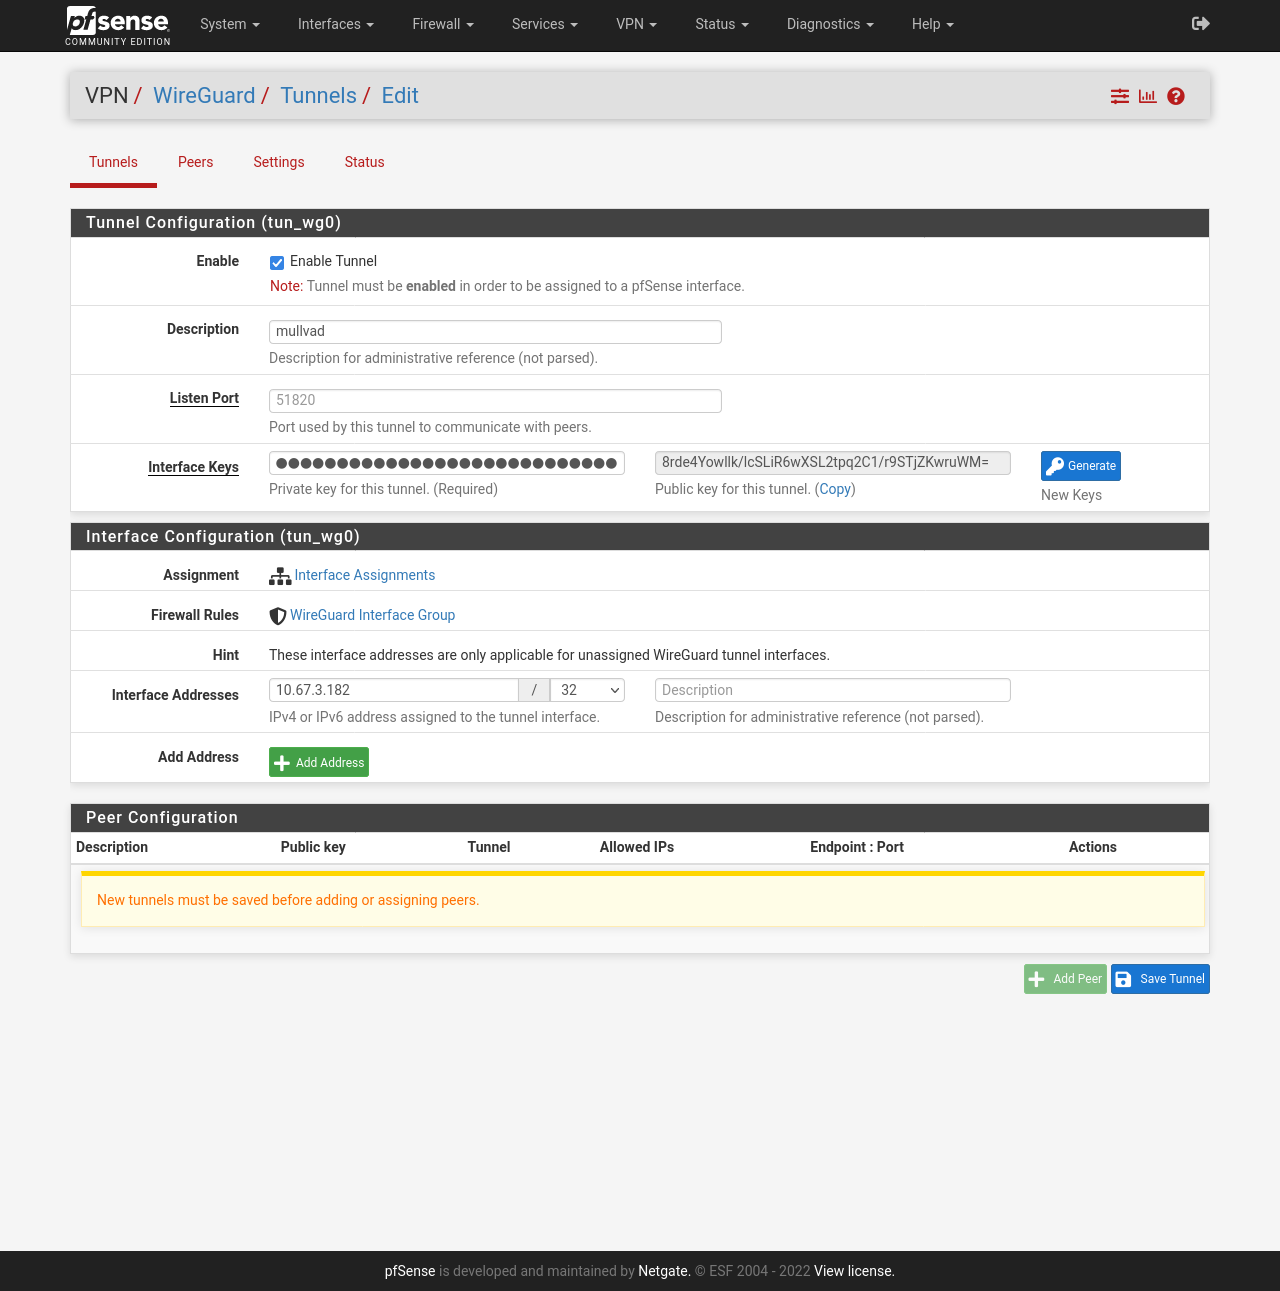This screenshot has width=1280, height=1291.
Task: Switch to the Settings tab
Action: (278, 162)
